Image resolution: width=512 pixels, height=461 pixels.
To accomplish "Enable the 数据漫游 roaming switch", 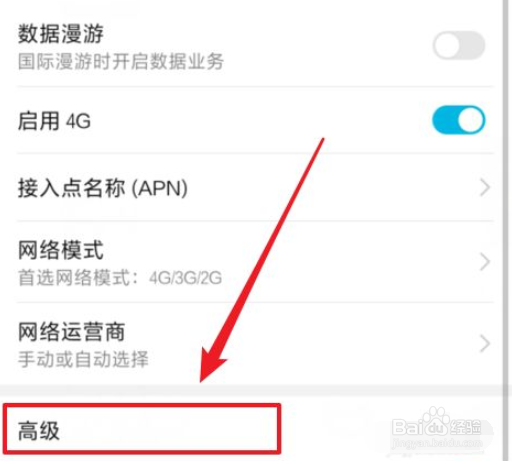I will click(459, 45).
